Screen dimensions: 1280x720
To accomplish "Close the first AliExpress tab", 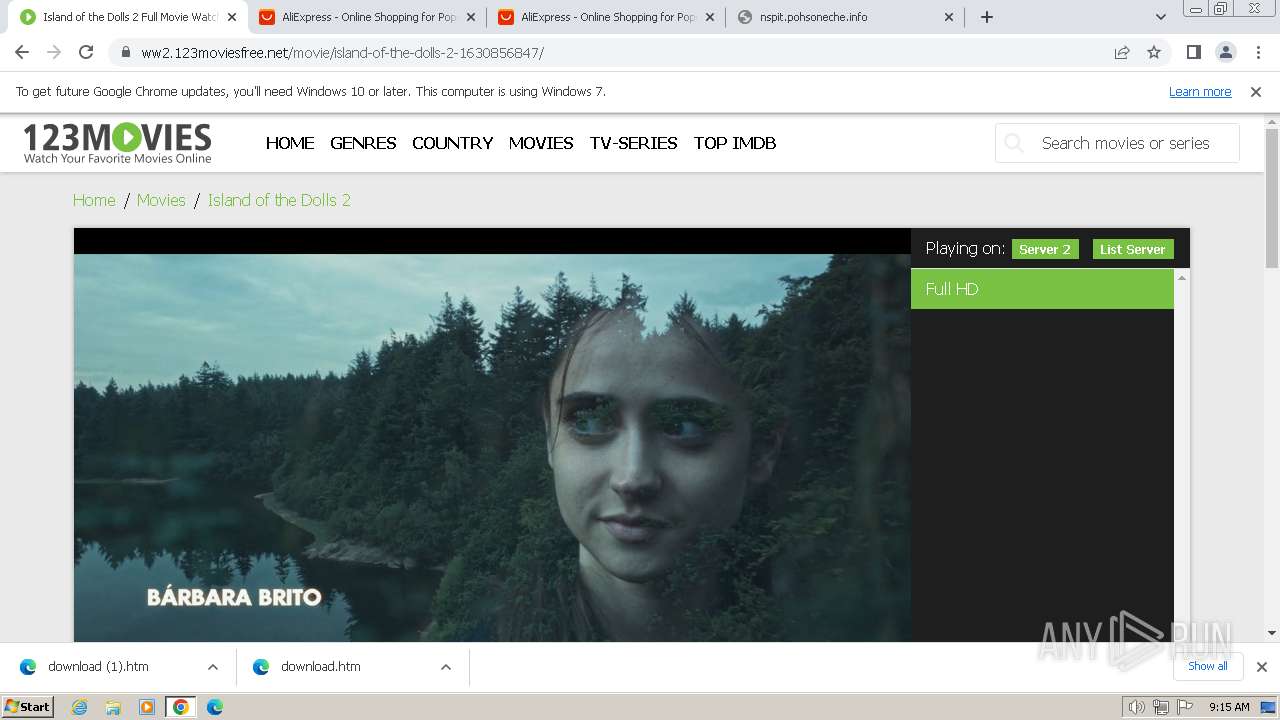I will click(471, 17).
